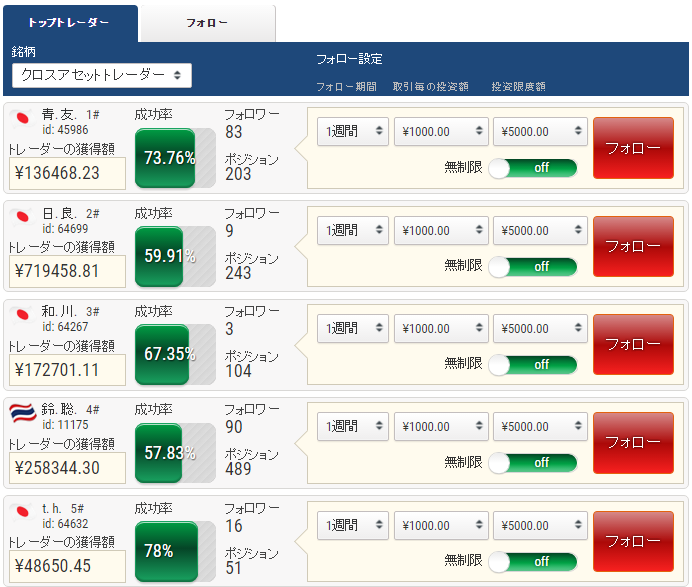
Task: Toggle 無制限 switch for trader 鈴.聡. 4#
Action: click(x=533, y=463)
